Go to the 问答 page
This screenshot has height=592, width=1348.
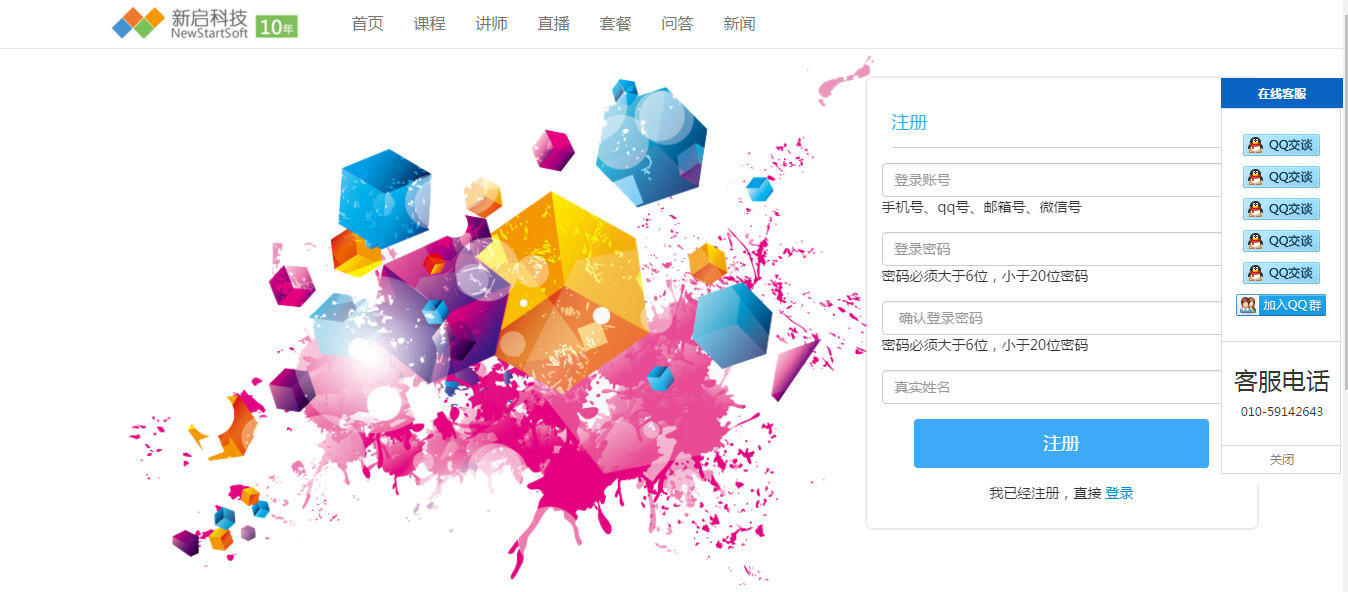[x=677, y=24]
